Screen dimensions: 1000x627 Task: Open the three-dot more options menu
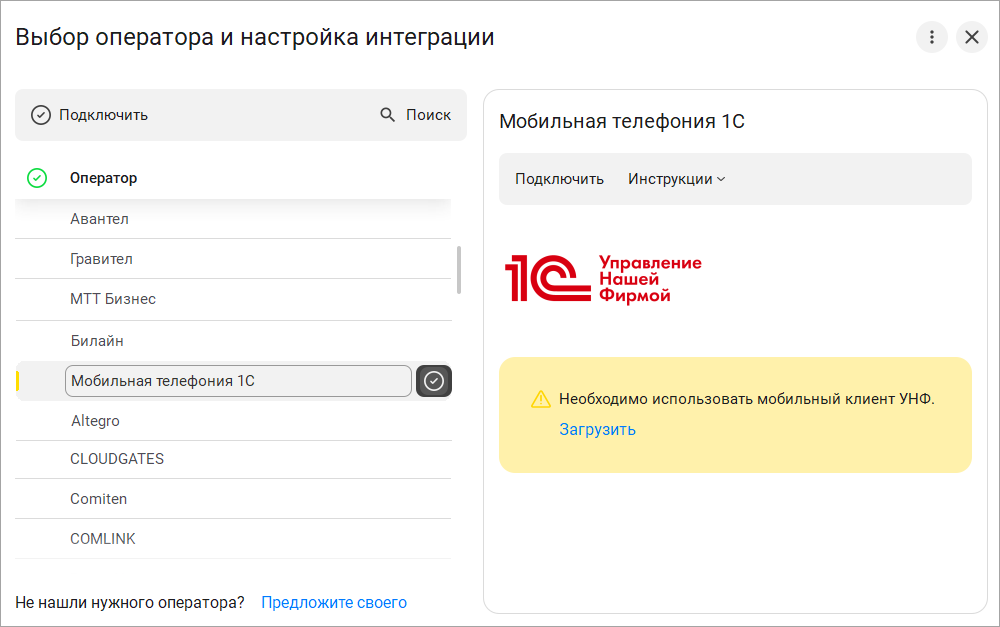coord(931,37)
